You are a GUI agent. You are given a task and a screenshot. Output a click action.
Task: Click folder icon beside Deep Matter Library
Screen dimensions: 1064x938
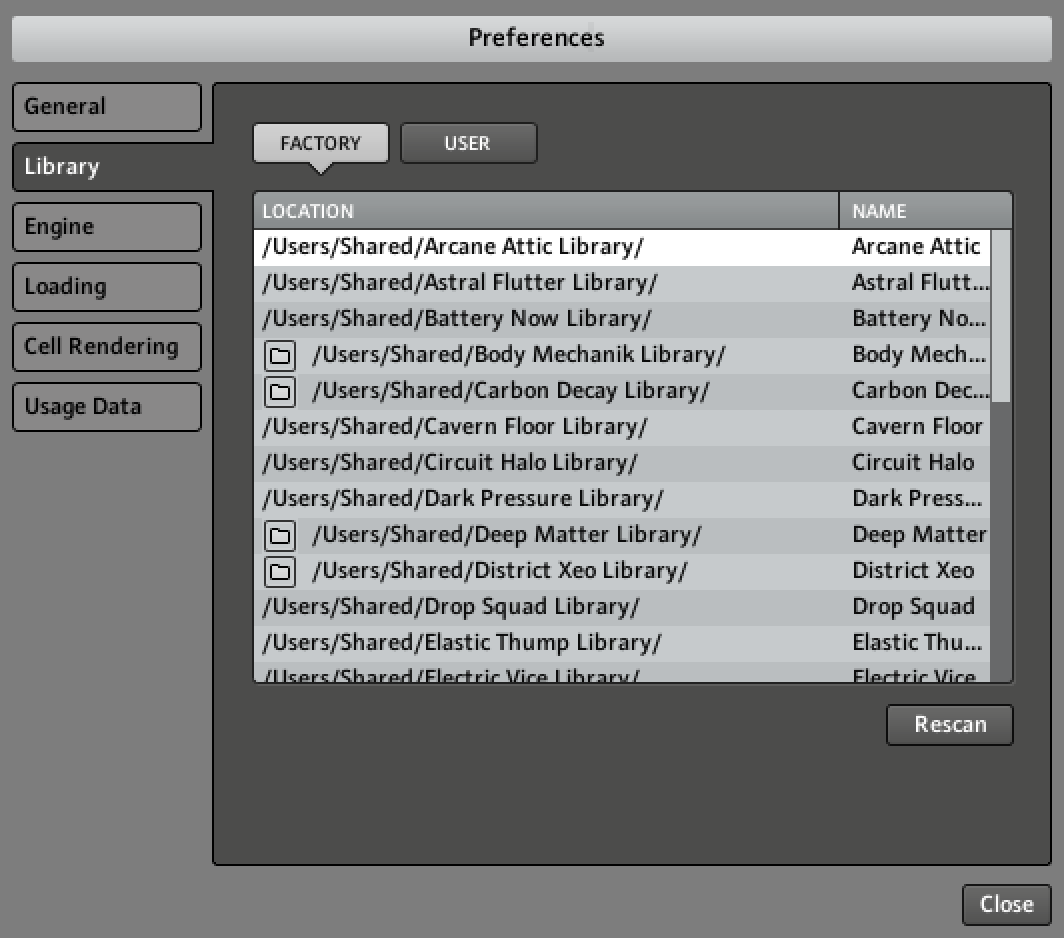pos(280,535)
